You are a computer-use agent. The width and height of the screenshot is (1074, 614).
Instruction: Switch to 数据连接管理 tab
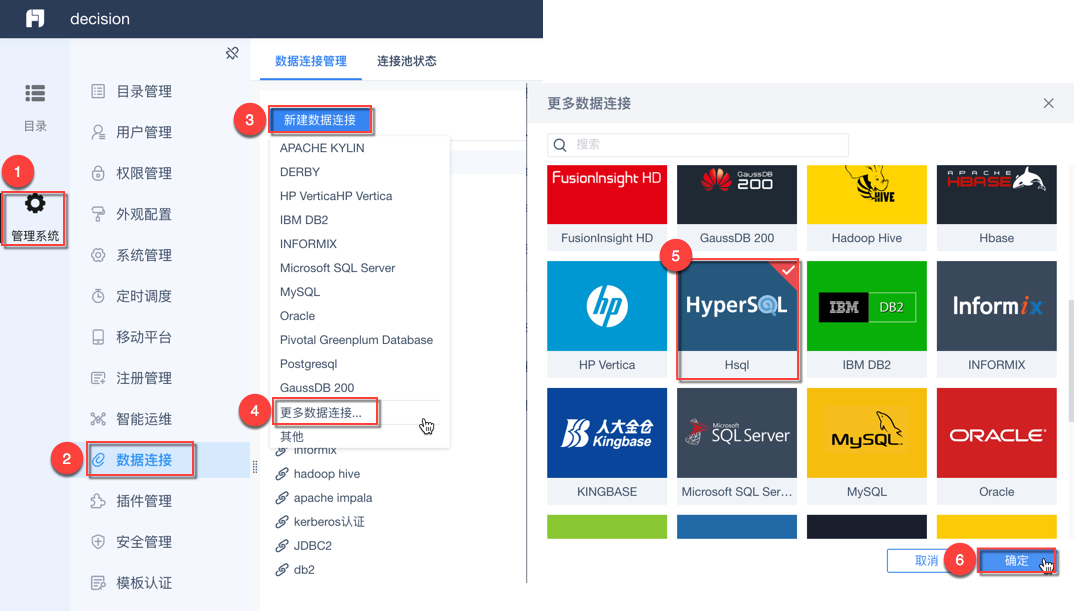(311, 61)
